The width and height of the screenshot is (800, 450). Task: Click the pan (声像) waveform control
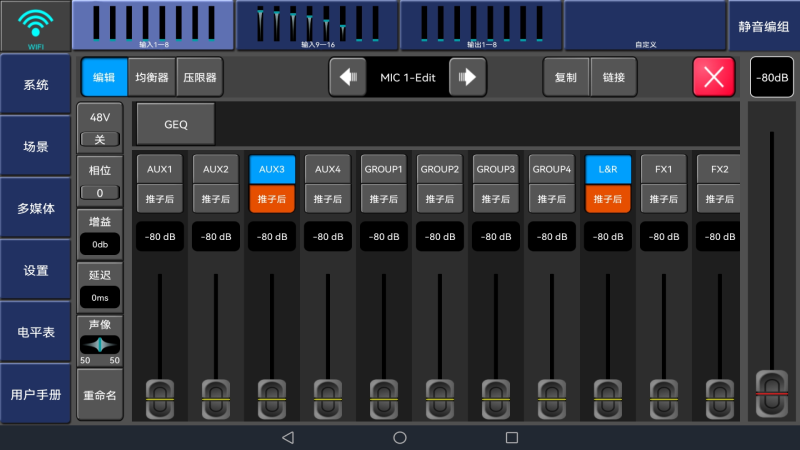pos(100,344)
